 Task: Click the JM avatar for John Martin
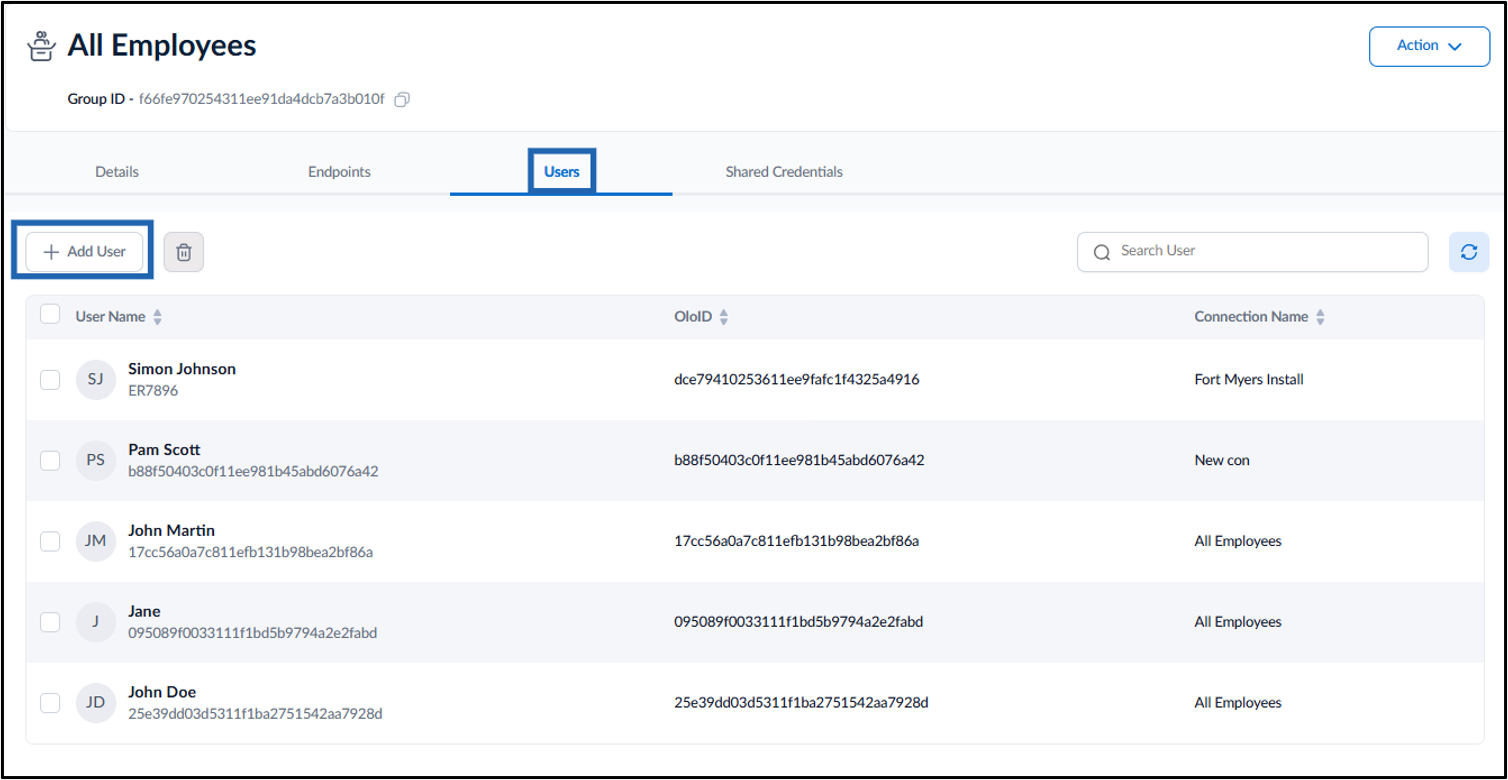coord(96,541)
